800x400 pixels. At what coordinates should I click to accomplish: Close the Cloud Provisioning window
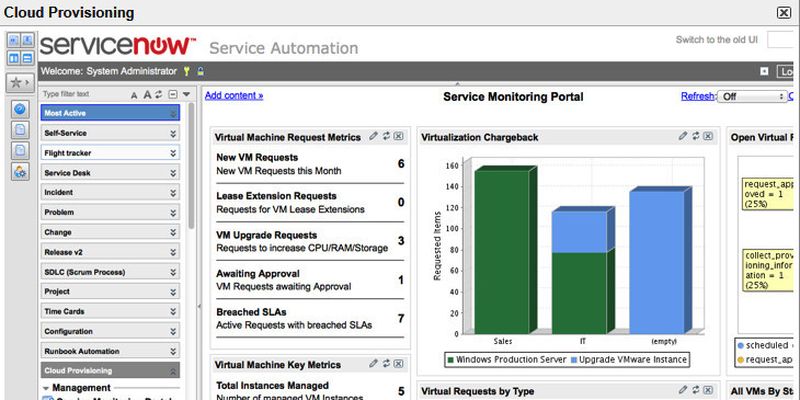[x=784, y=13]
